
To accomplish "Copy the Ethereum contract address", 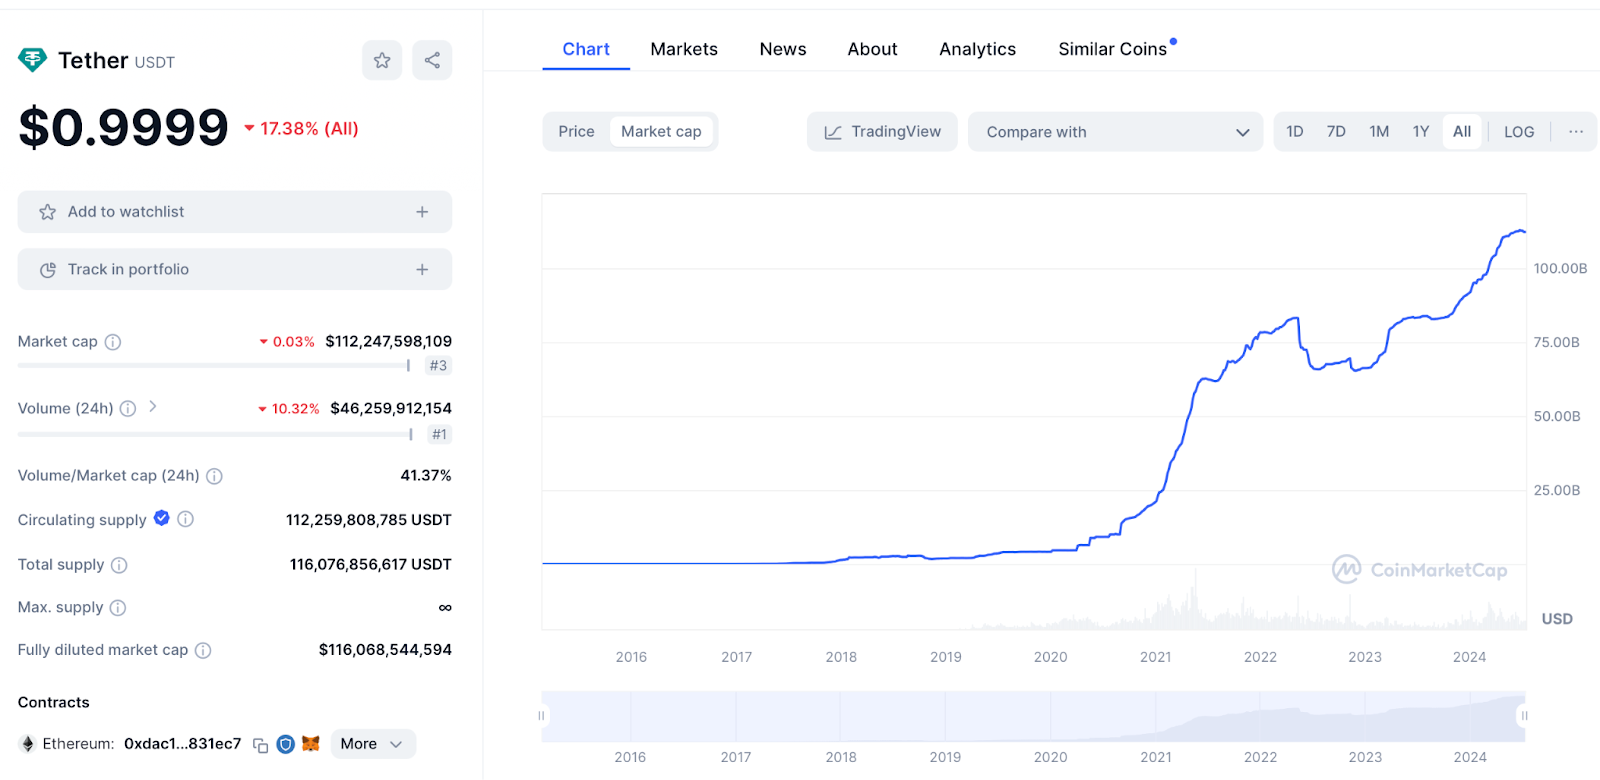I will pos(260,745).
